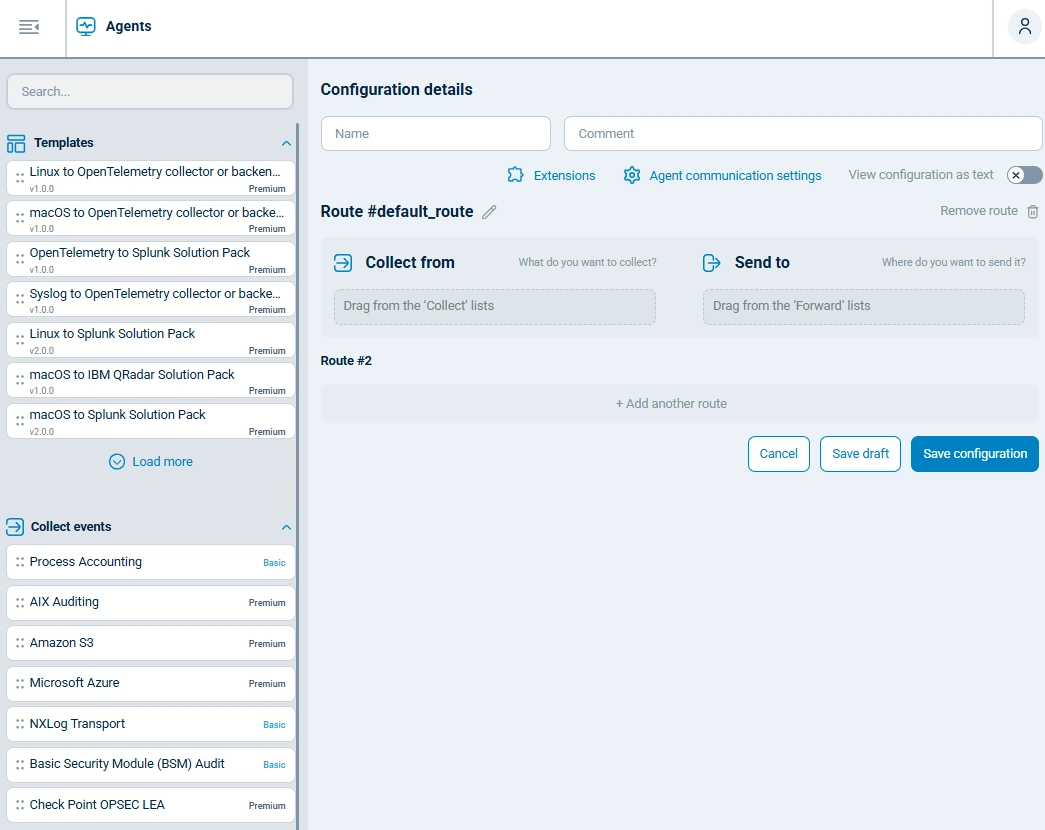Click the Send to icon

pyautogui.click(x=711, y=262)
